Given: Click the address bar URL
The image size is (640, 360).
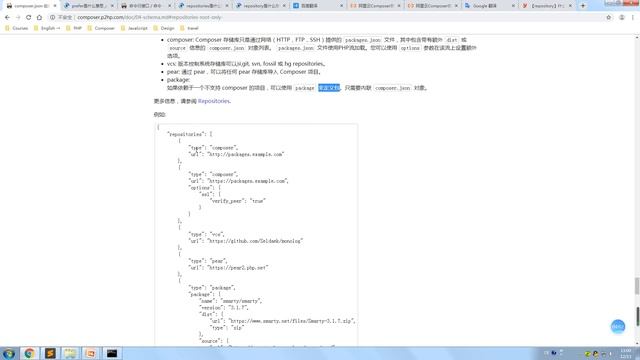Looking at the screenshot, I should point(149,18).
